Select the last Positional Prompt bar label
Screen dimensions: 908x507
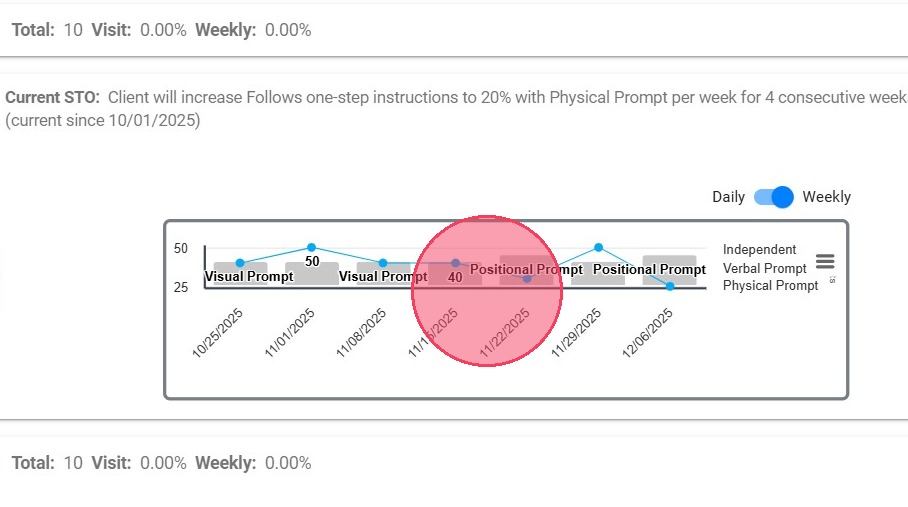[649, 270]
